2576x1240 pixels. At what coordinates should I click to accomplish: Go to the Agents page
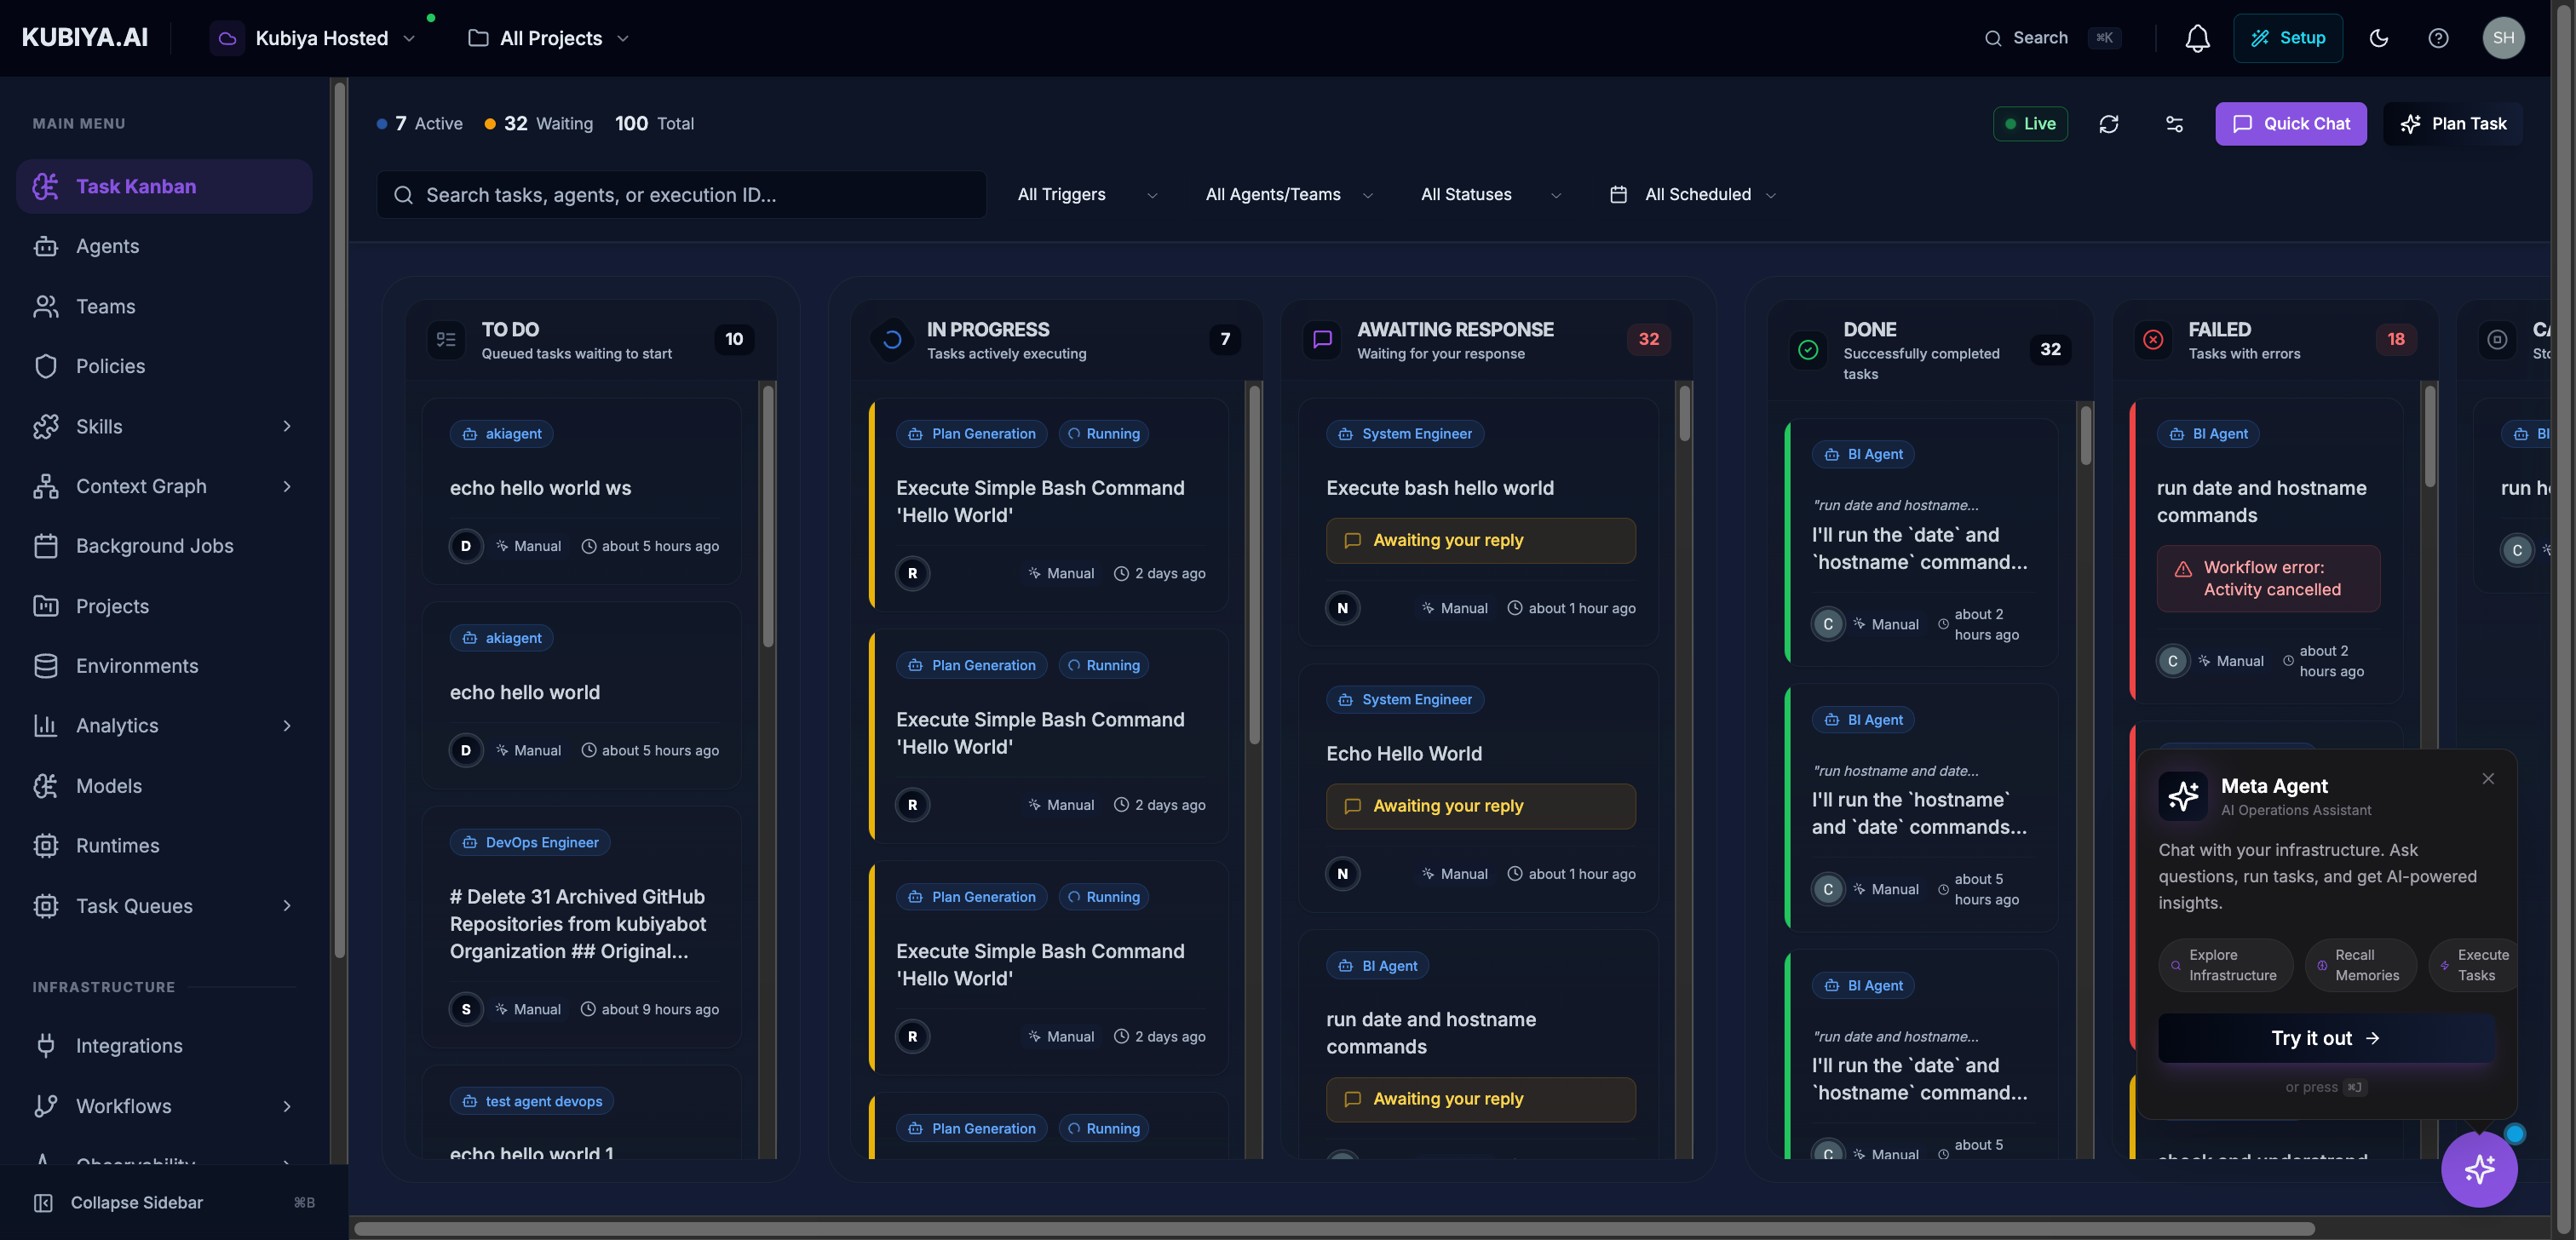click(107, 246)
